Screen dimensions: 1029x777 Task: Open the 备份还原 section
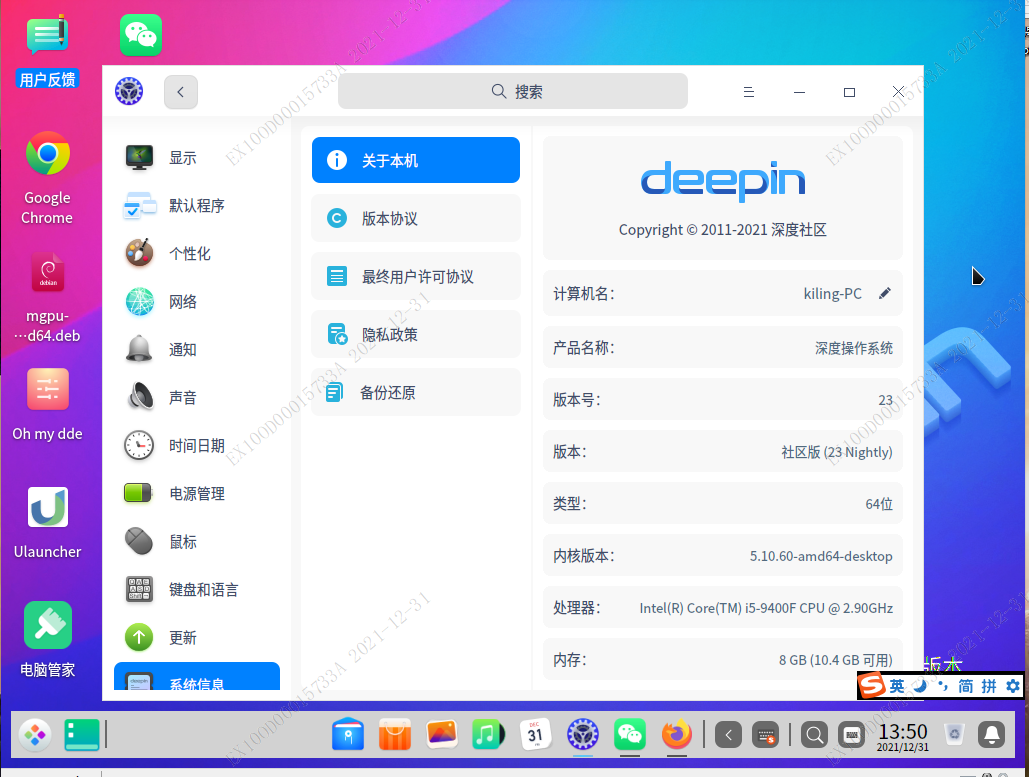(x=415, y=392)
